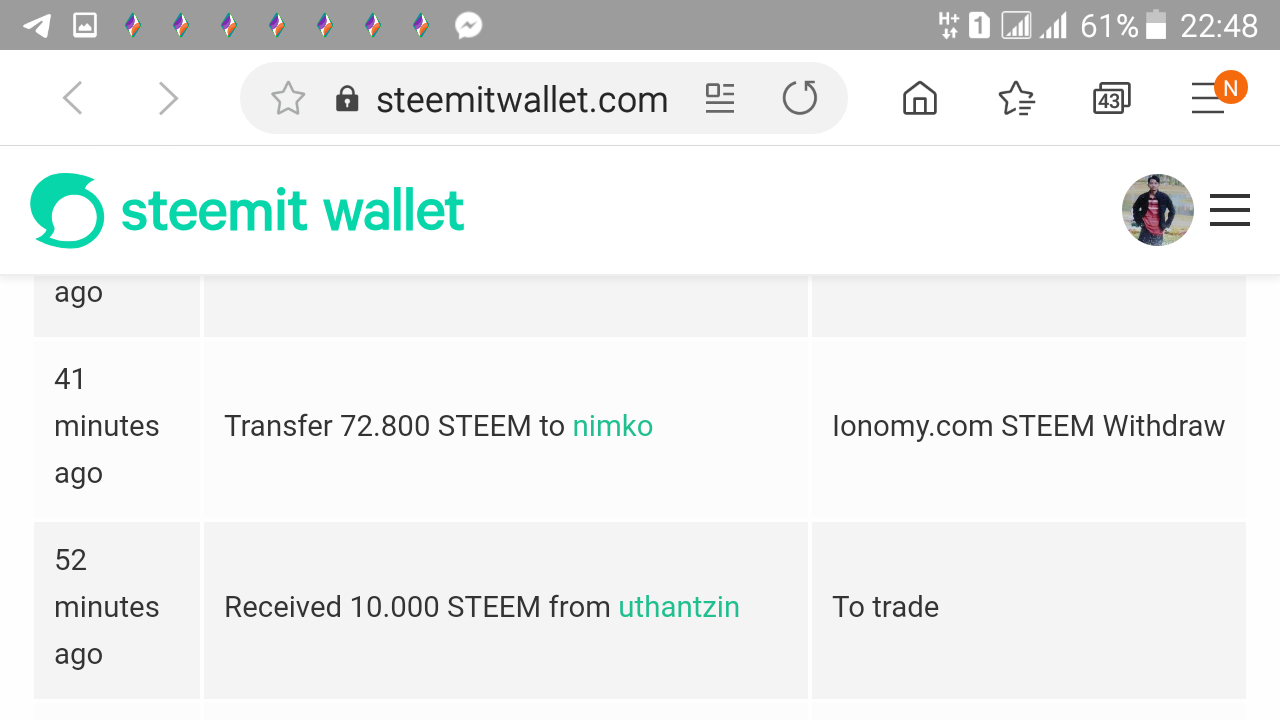Select the Ionomy.com STEEM Withdraw memo

click(1028, 426)
